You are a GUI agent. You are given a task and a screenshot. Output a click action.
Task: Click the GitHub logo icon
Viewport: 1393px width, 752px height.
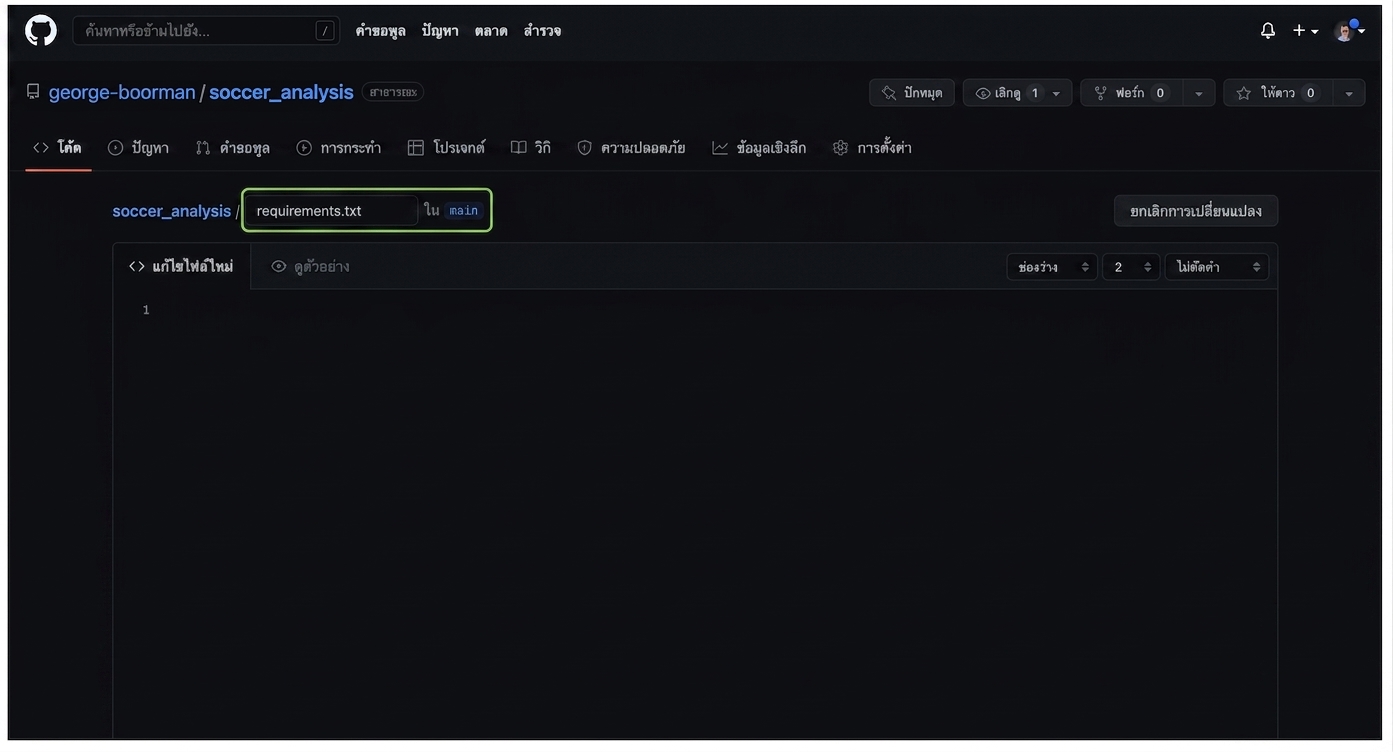pos(41,31)
